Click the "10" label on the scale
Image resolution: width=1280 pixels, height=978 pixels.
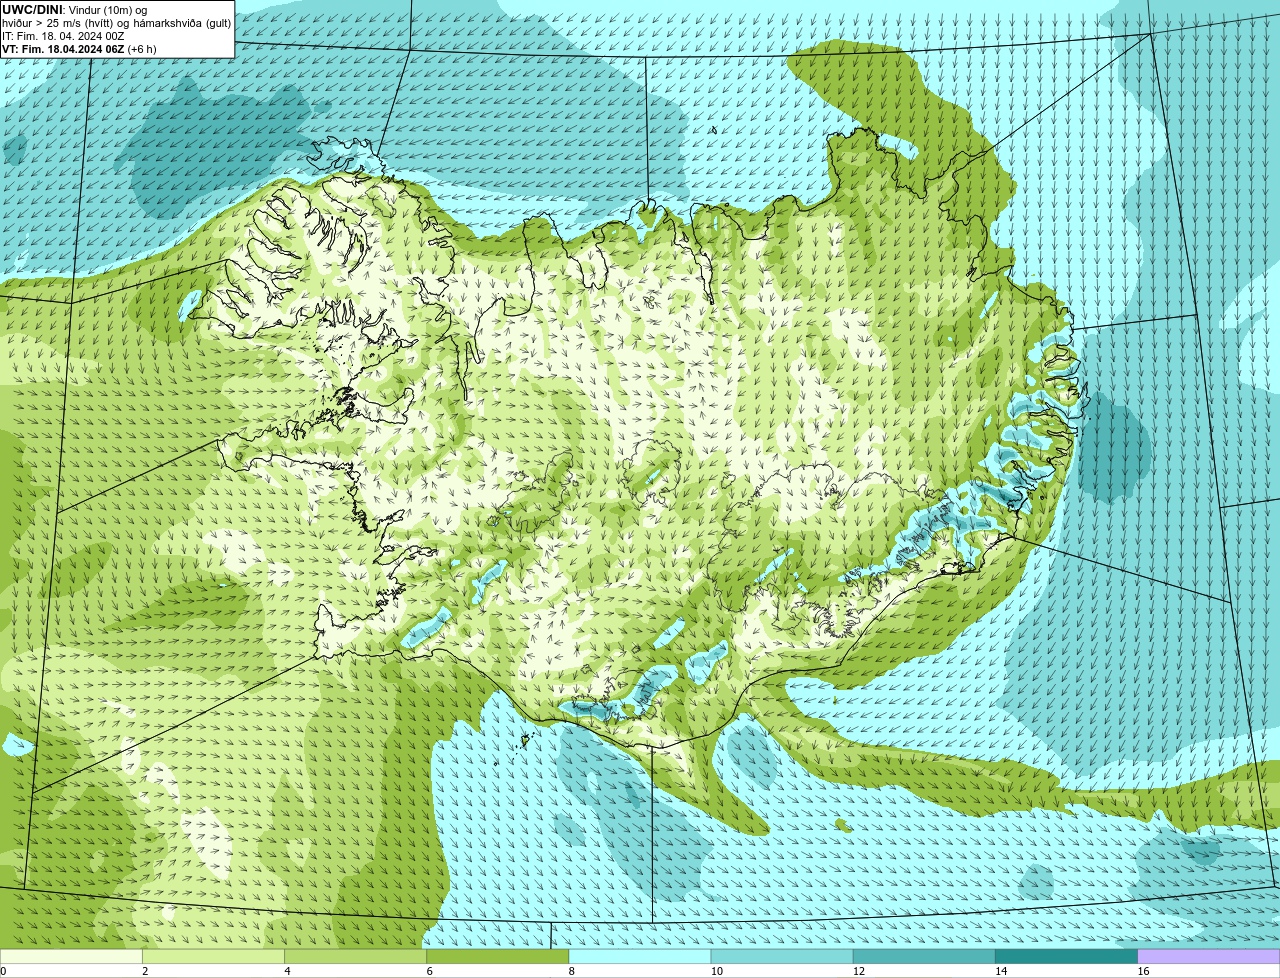716,971
